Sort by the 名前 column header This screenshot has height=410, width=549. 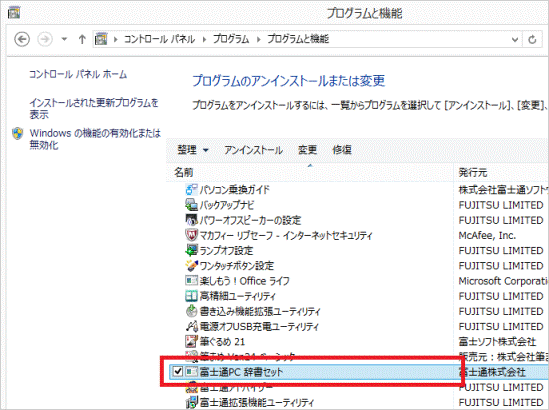tap(310, 173)
